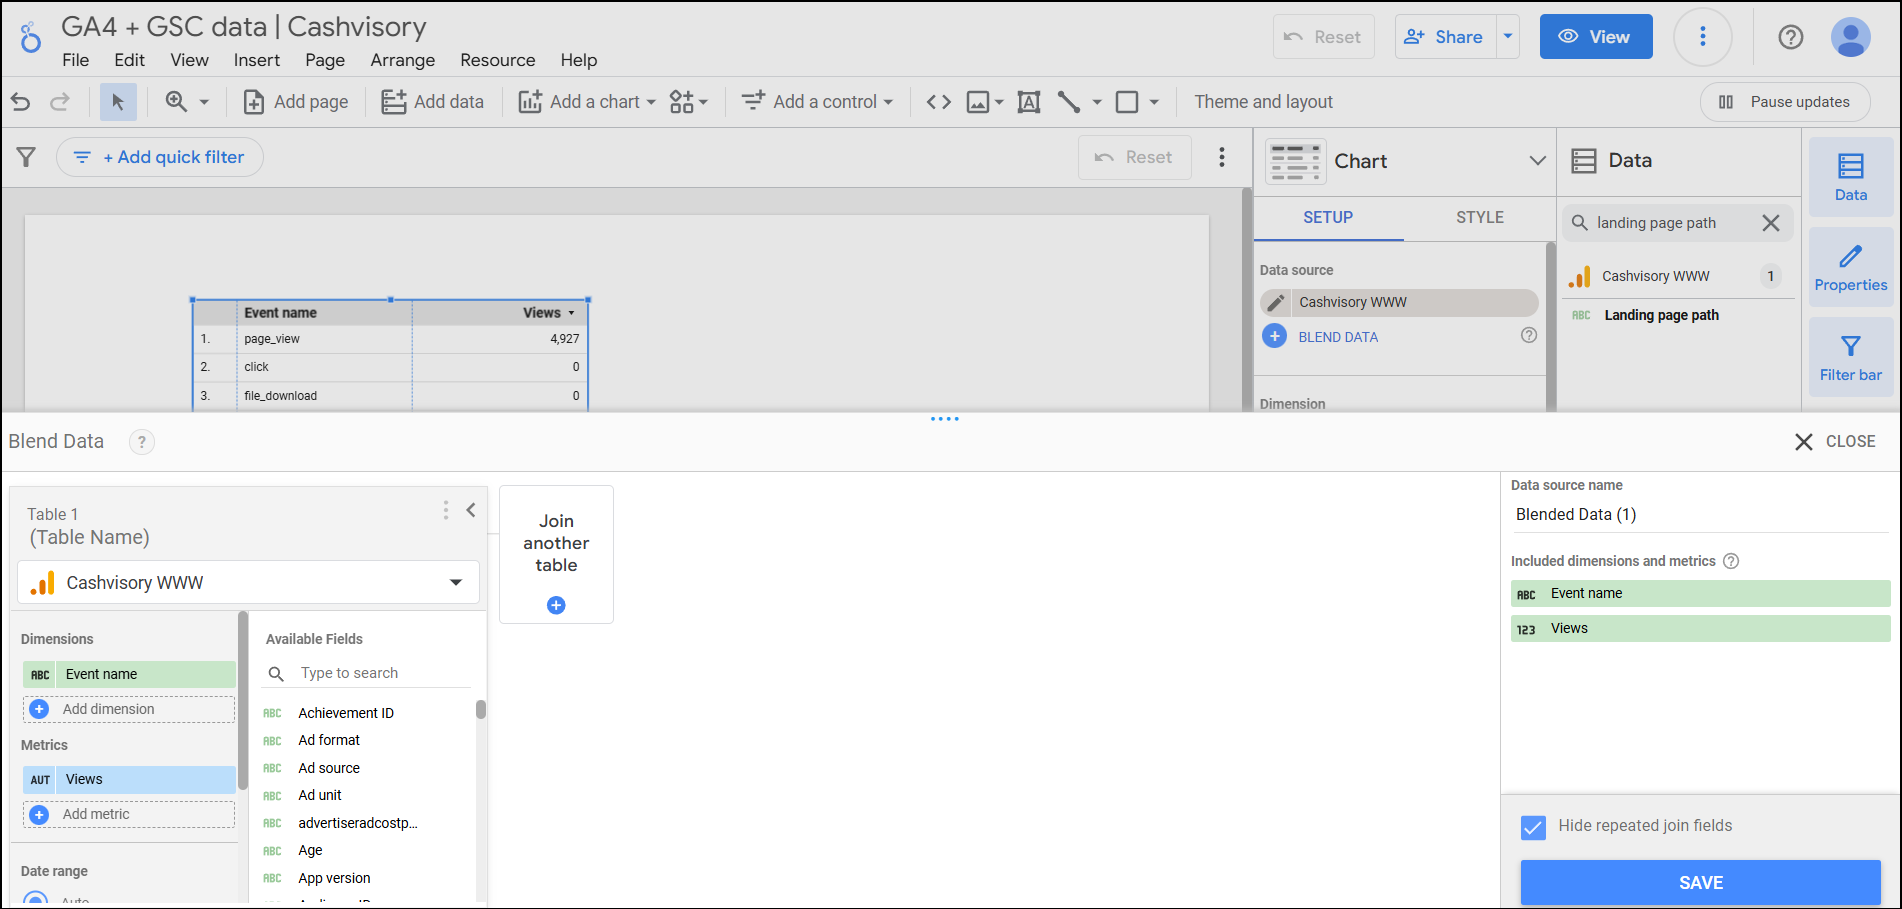Image resolution: width=1902 pixels, height=909 pixels.
Task: Open the Filter bar side panel tab
Action: pos(1851,358)
